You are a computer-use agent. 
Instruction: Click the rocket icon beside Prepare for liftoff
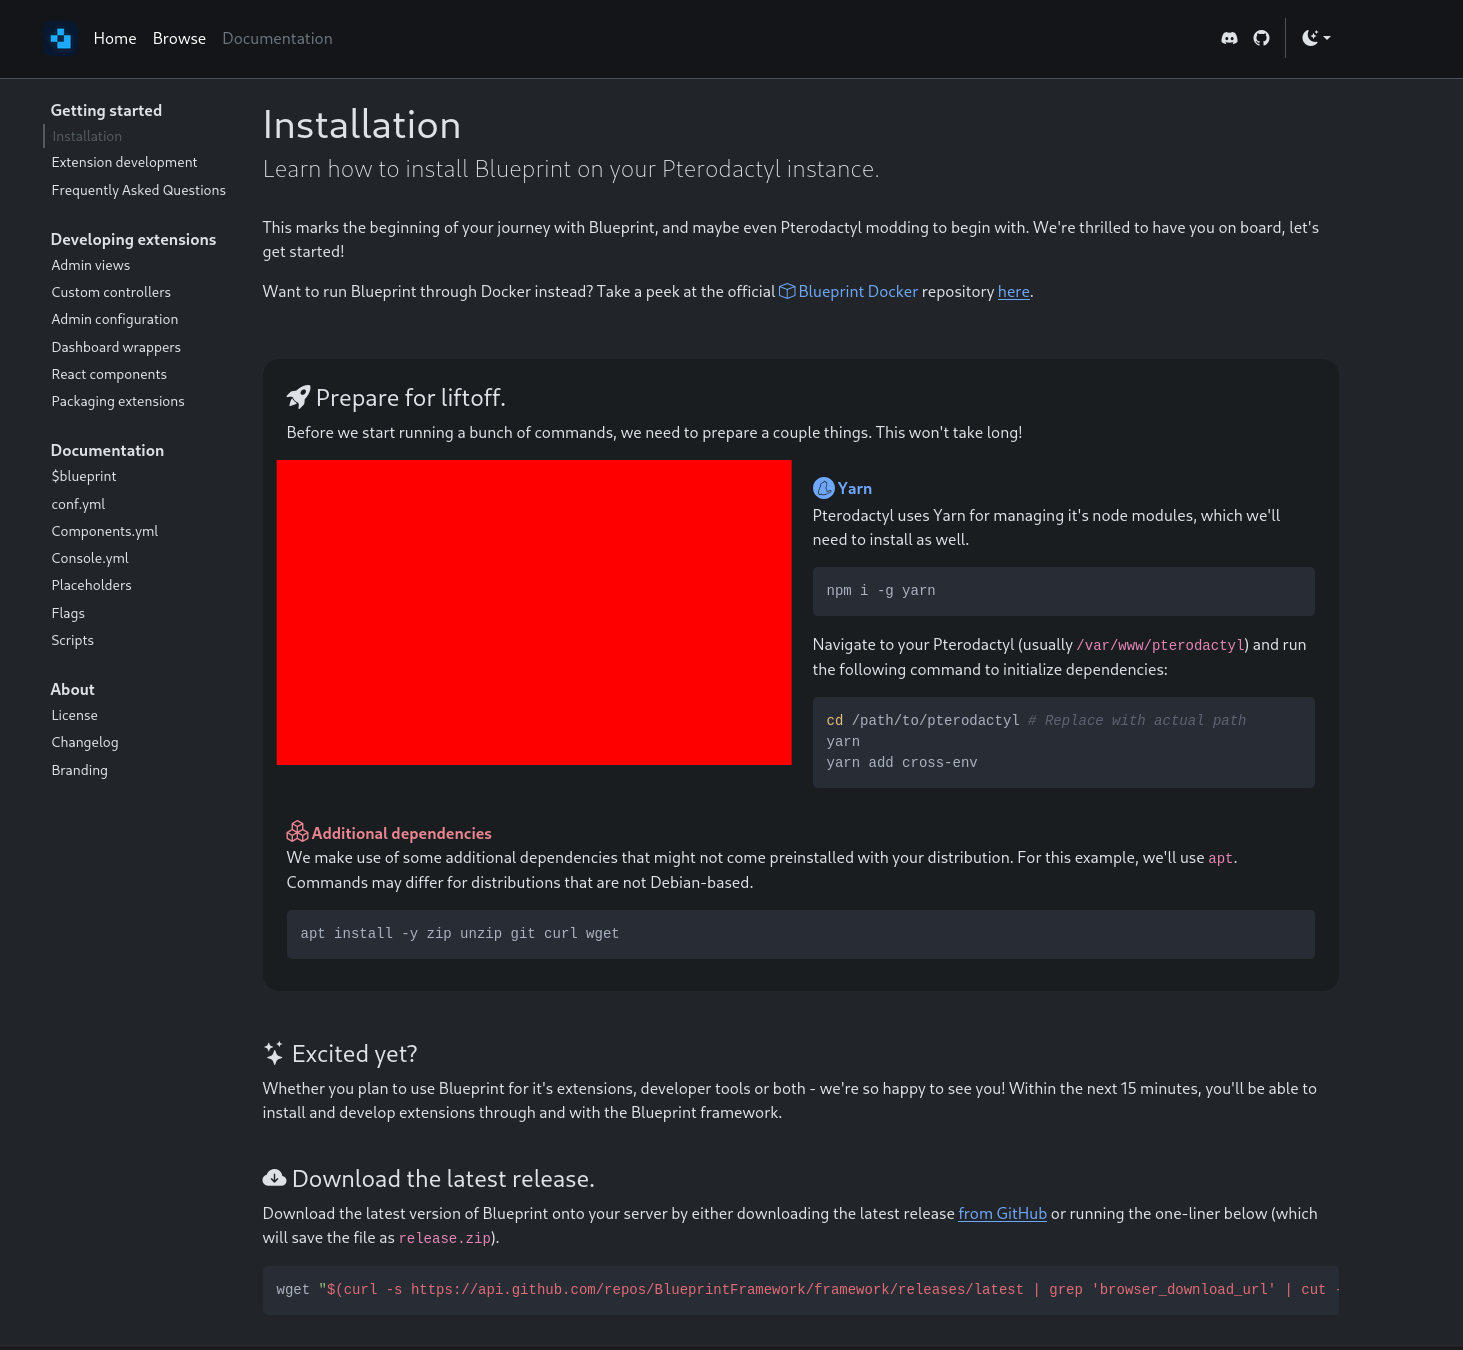[298, 397]
